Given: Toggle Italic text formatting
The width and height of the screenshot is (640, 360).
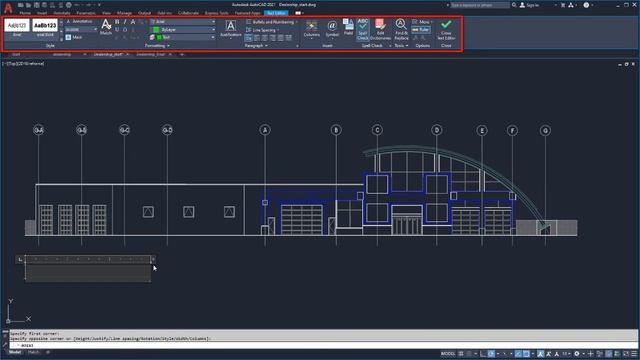Looking at the screenshot, I should [125, 22].
